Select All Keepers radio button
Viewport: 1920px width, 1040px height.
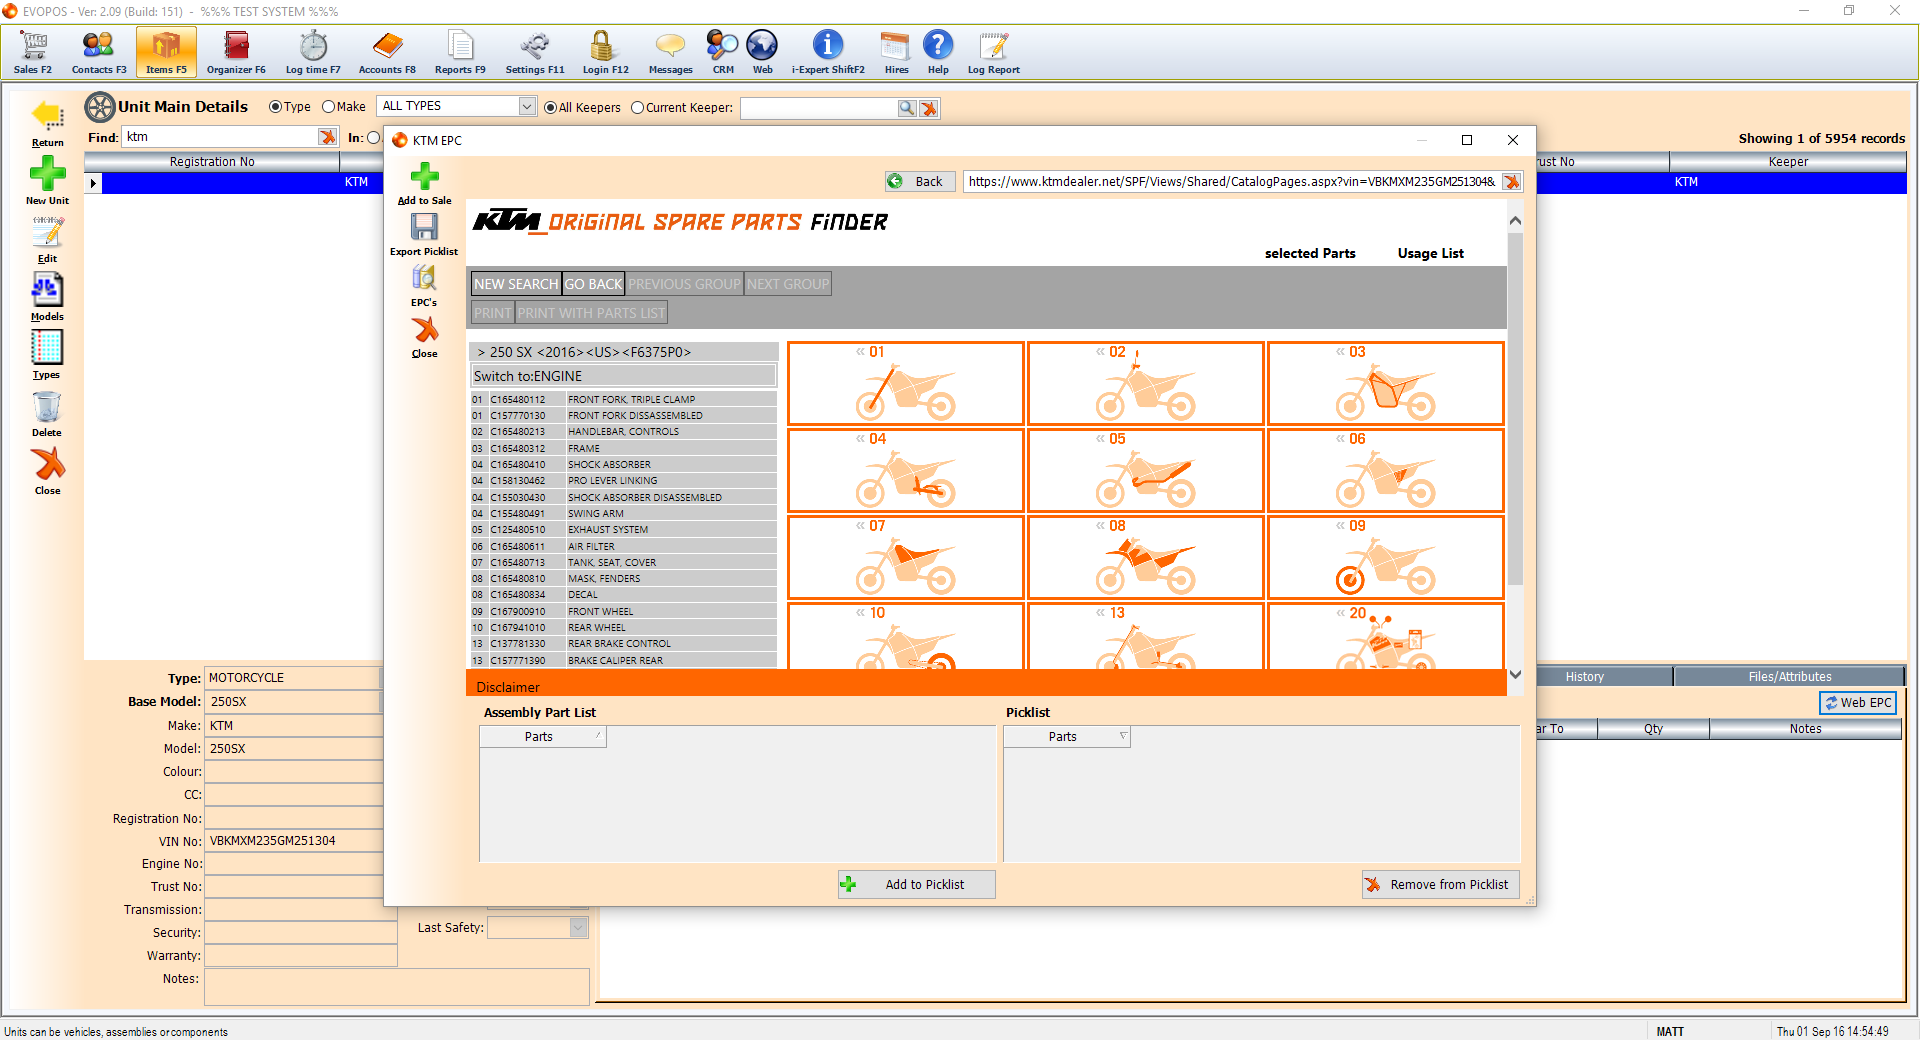click(x=550, y=108)
